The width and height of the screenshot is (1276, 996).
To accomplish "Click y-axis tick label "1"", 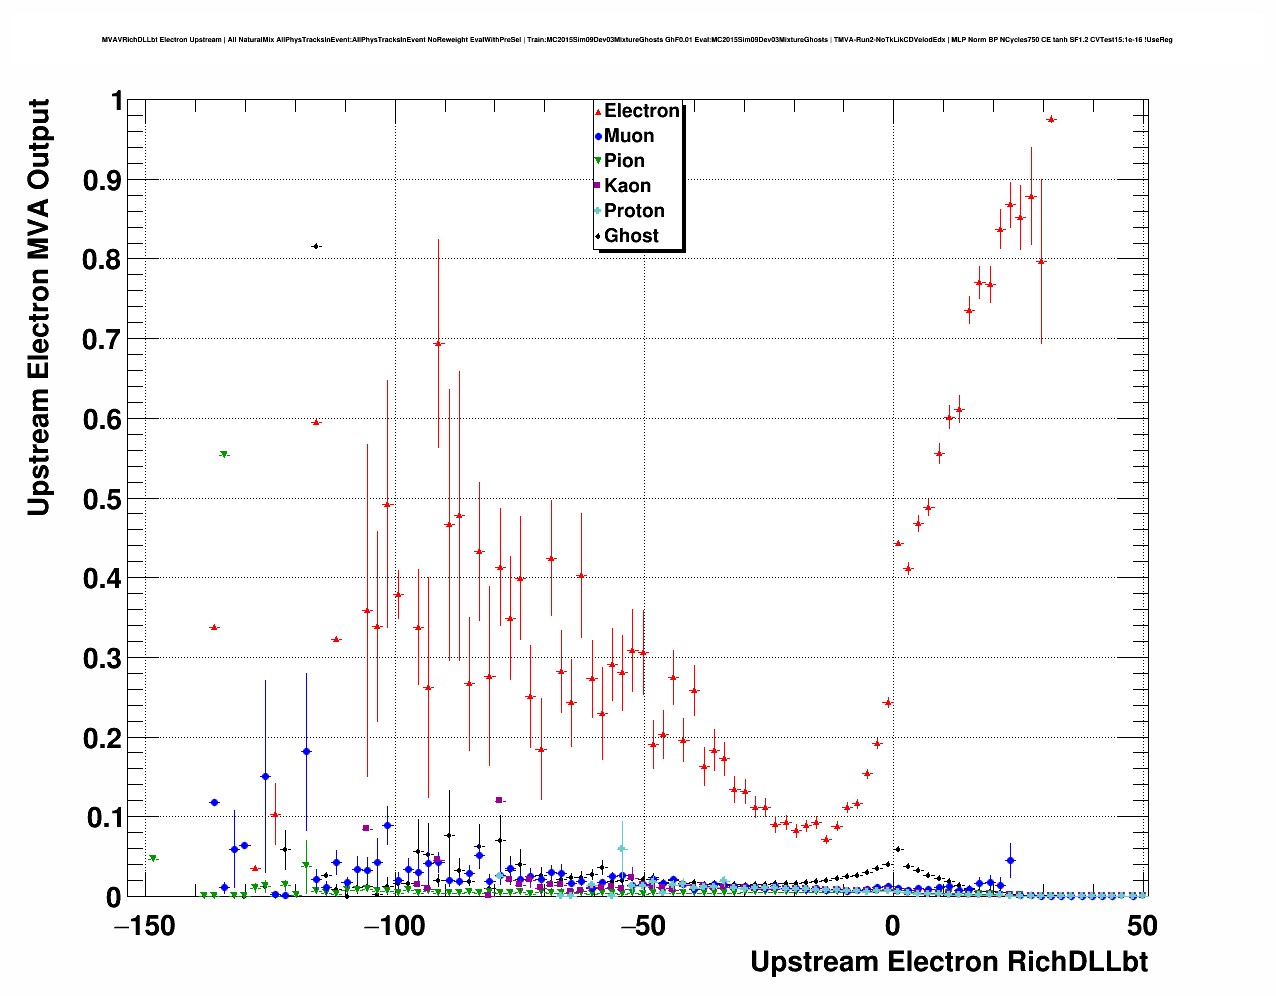I will (x=117, y=101).
